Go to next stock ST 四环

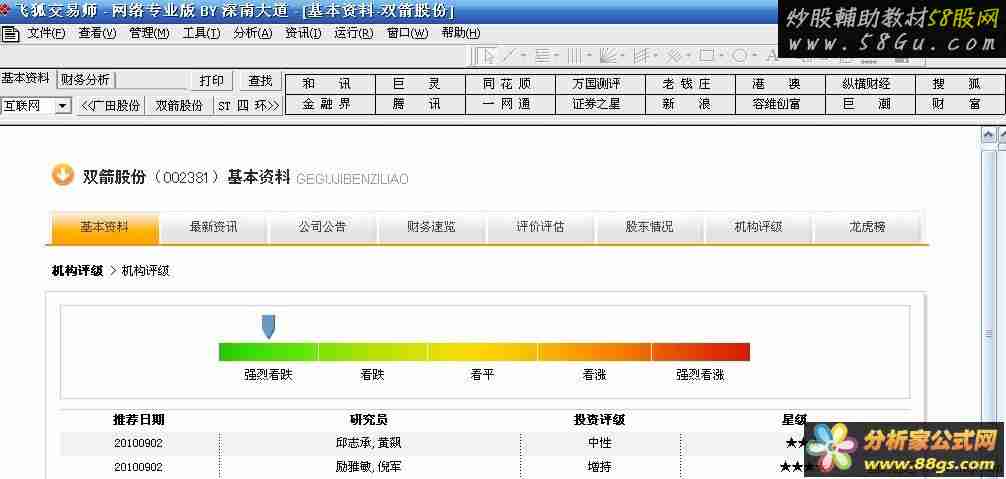point(248,105)
